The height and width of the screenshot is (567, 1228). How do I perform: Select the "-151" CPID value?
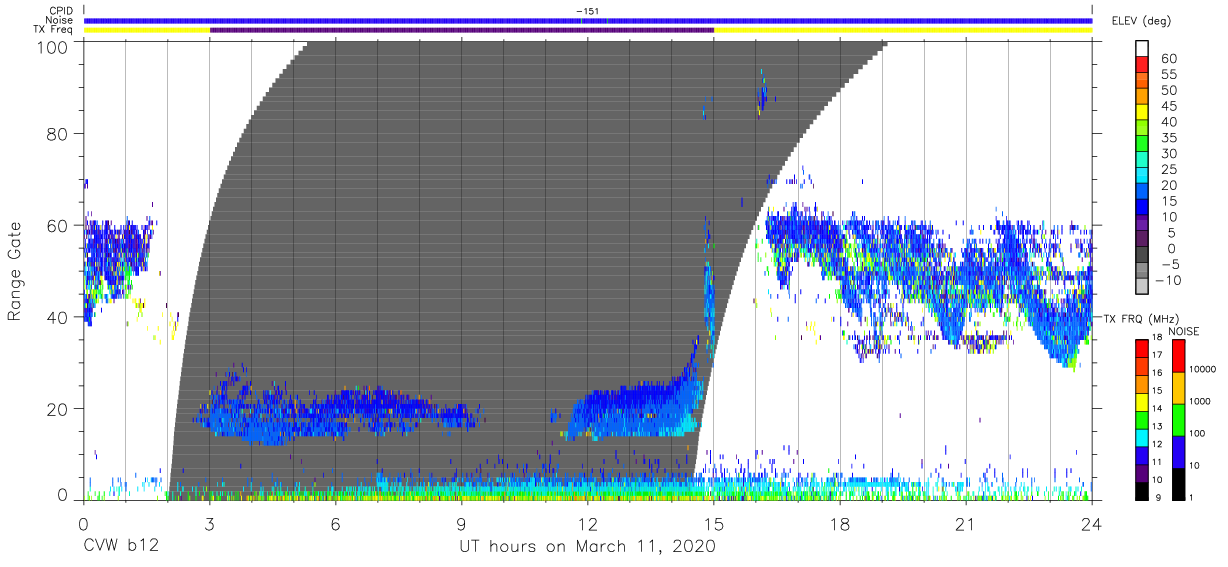pyautogui.click(x=588, y=11)
